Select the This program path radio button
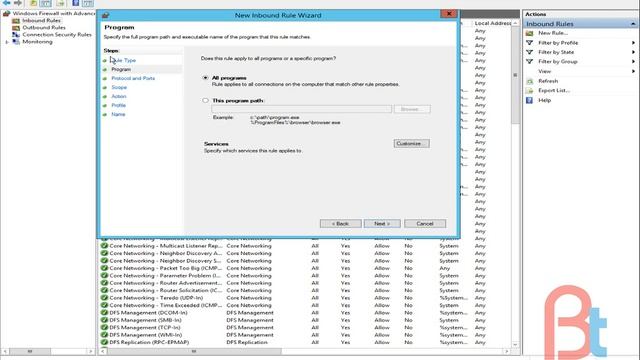This screenshot has height=360, width=640. coord(205,100)
